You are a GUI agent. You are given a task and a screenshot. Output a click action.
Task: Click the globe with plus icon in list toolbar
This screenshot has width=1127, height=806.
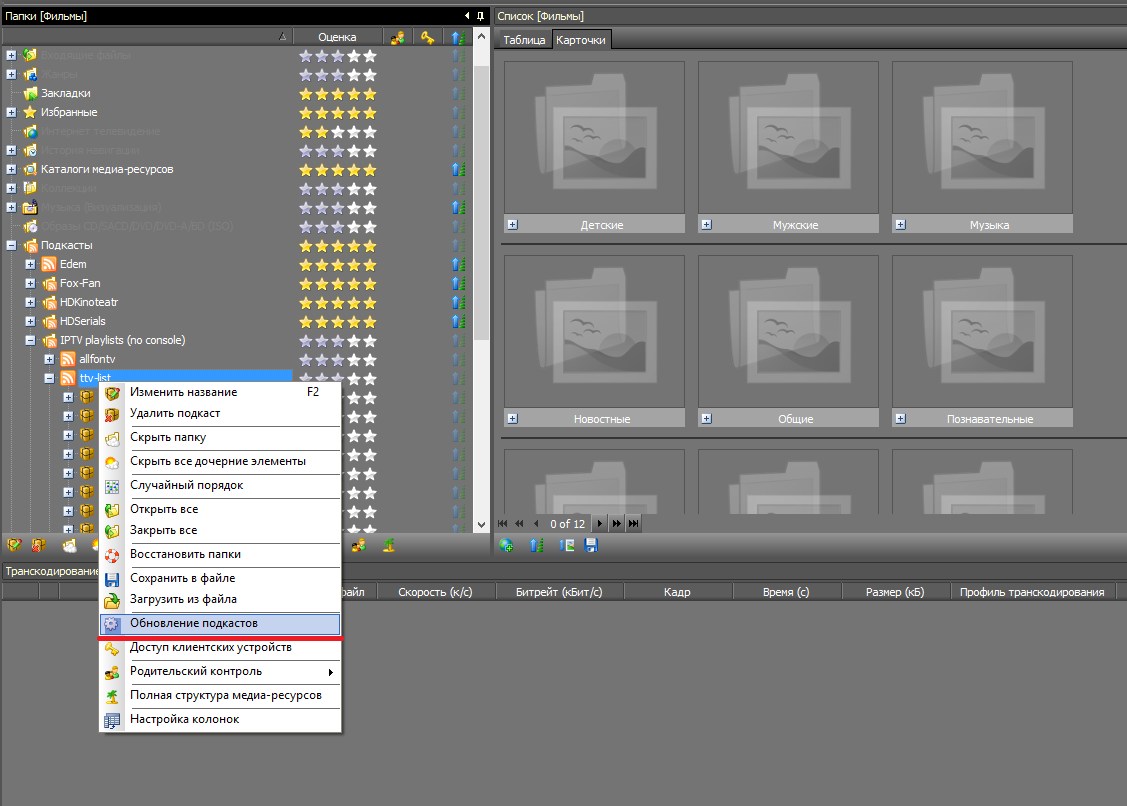[x=507, y=545]
